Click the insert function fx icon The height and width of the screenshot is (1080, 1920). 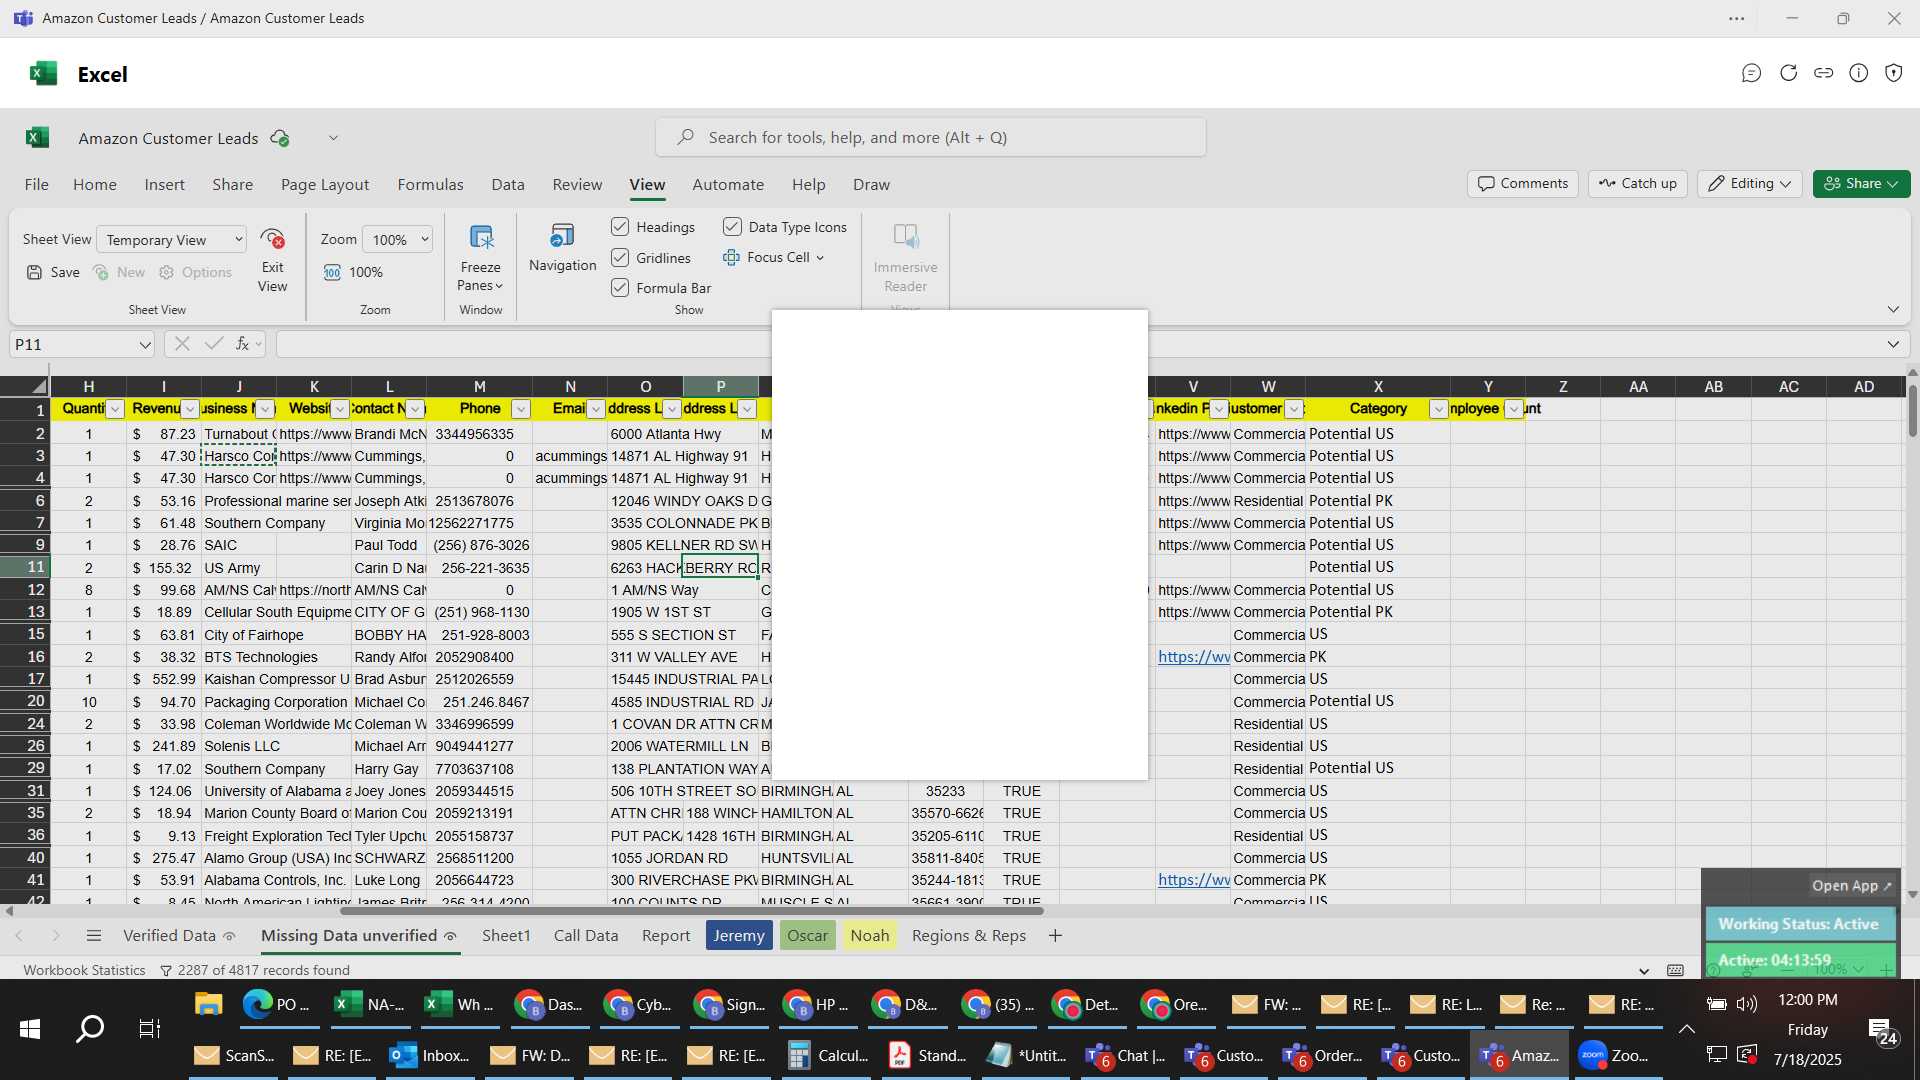point(242,344)
